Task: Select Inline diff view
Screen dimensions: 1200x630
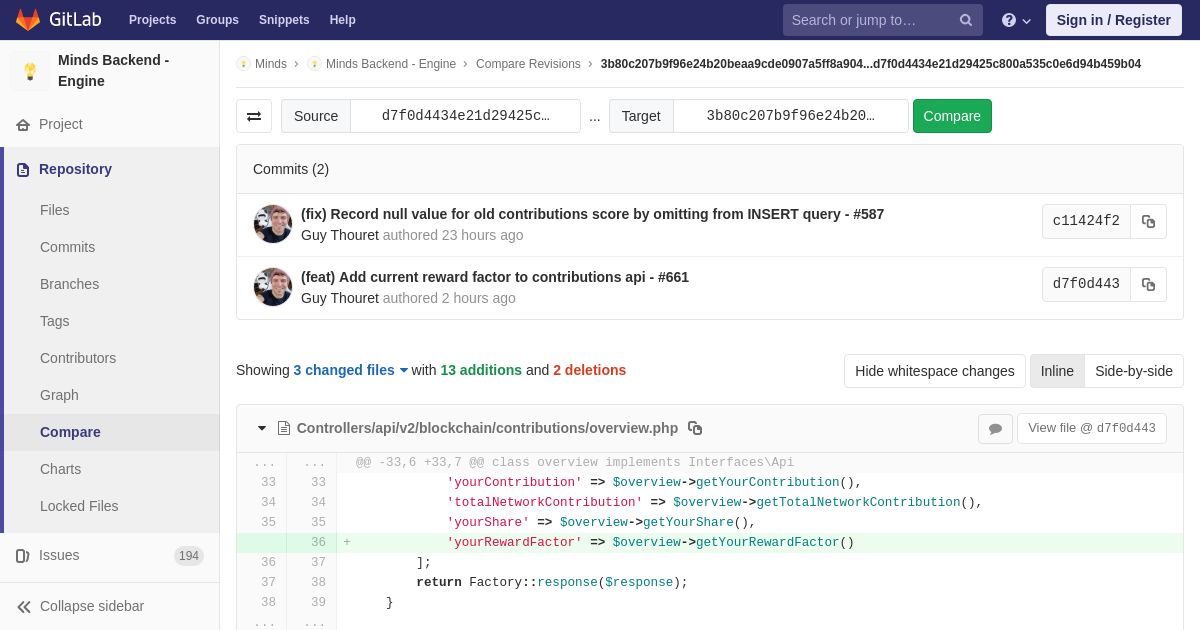Action: [1056, 371]
